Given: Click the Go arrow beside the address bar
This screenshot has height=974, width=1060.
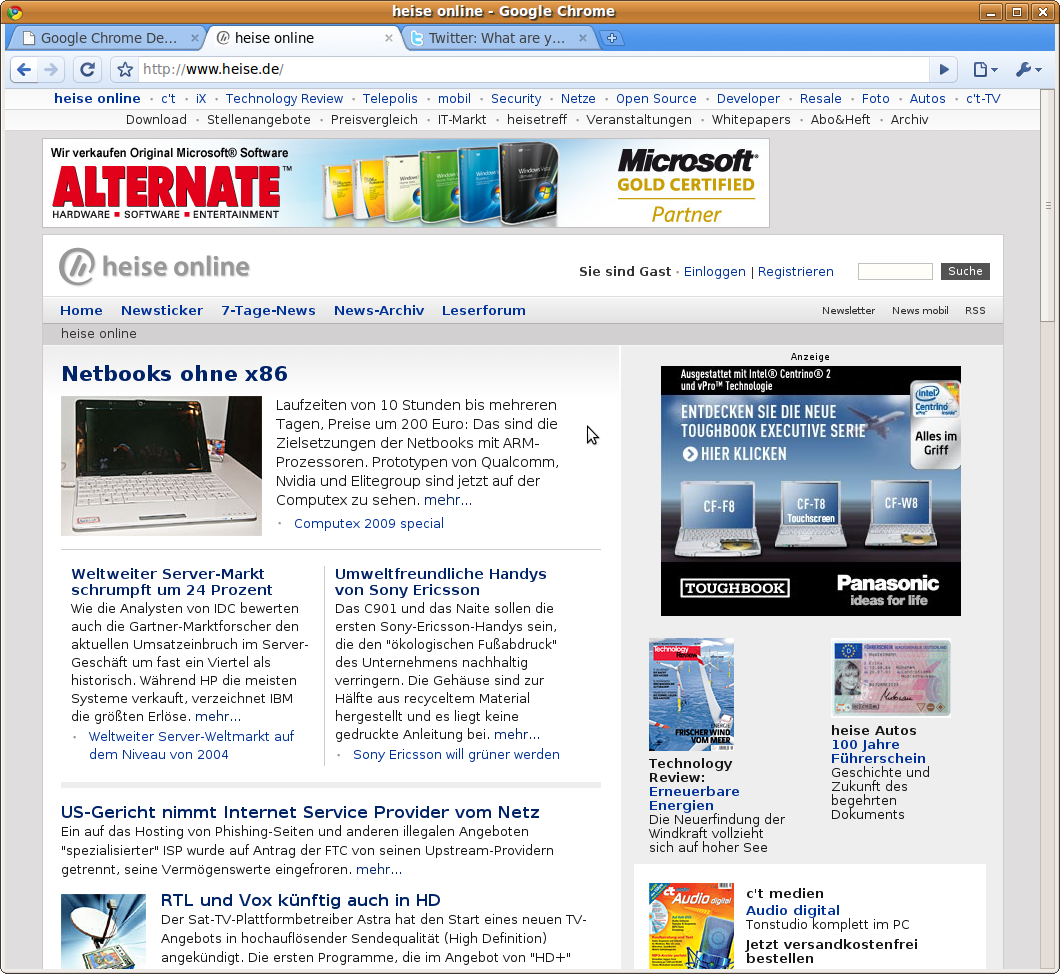Looking at the screenshot, I should 944,69.
